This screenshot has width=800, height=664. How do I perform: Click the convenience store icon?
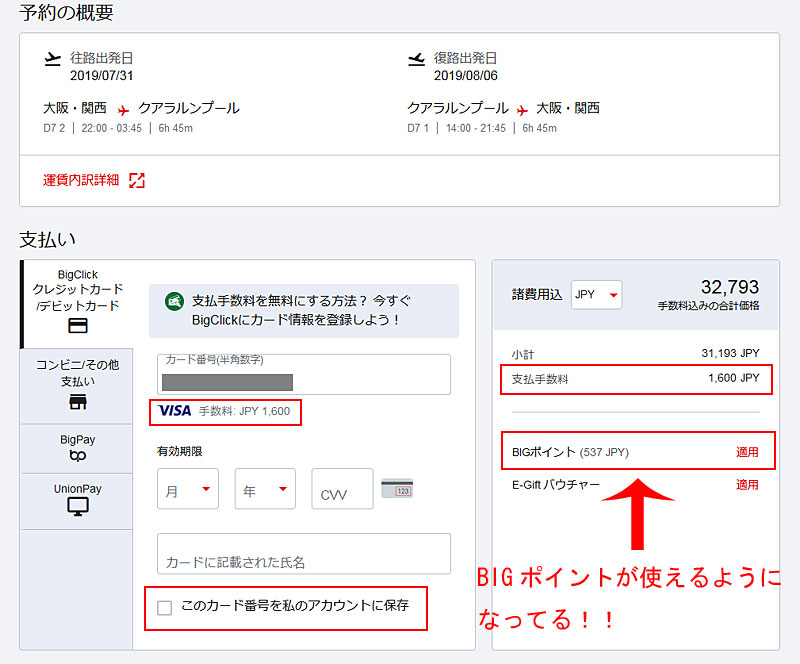[77, 402]
